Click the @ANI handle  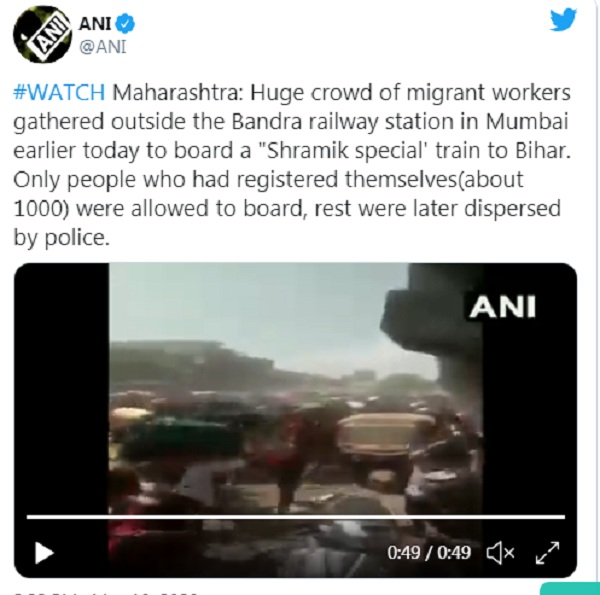pos(103,47)
